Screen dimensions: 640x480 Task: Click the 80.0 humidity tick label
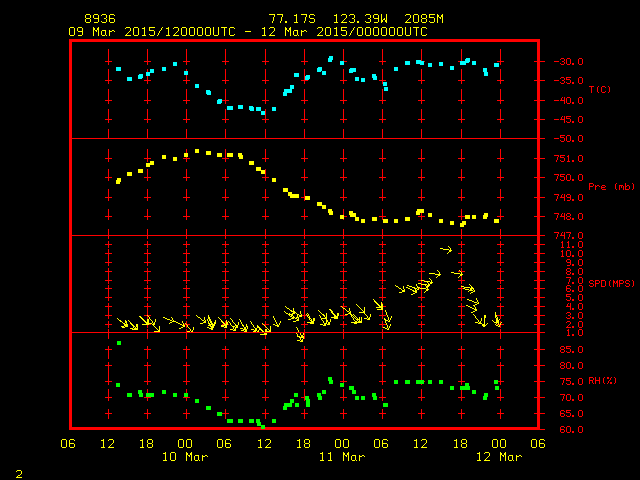click(x=571, y=366)
